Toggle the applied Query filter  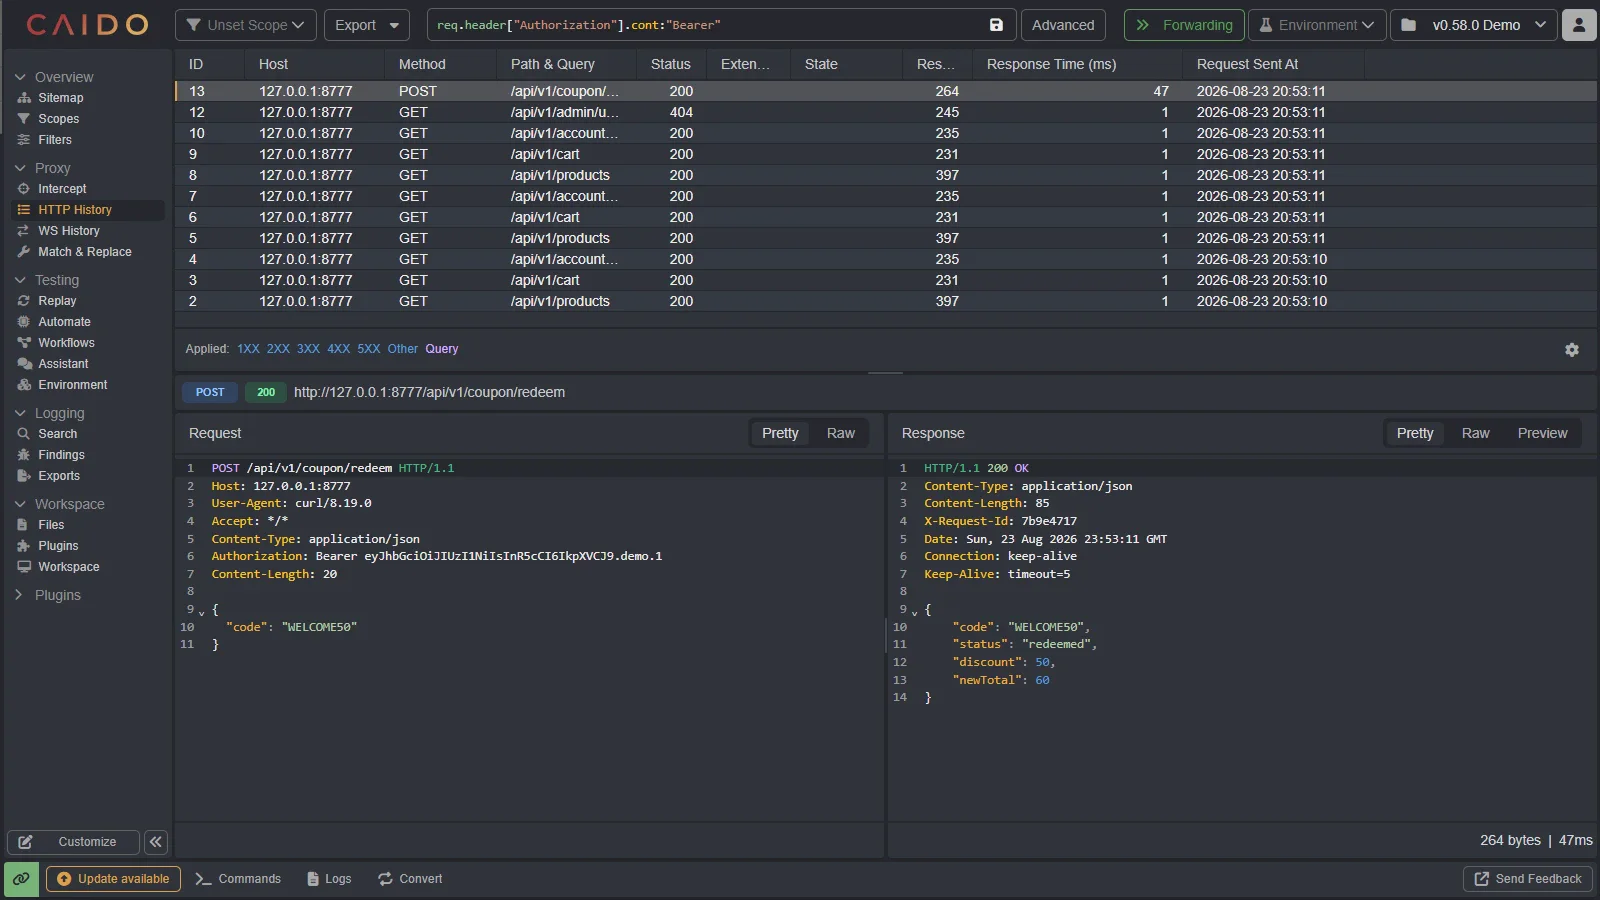coord(442,349)
